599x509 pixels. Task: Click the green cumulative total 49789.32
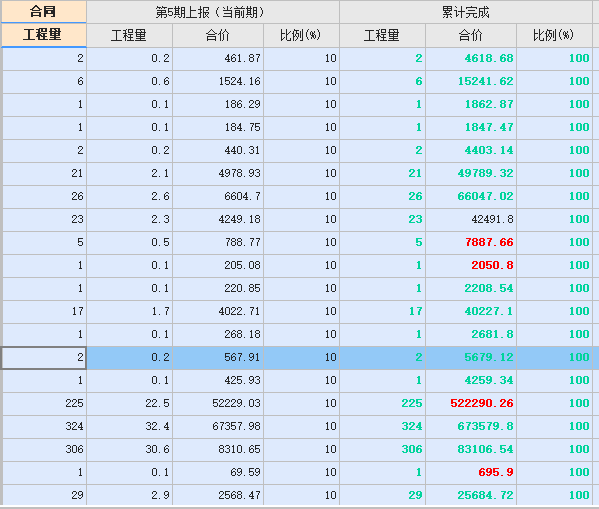pyautogui.click(x=471, y=173)
